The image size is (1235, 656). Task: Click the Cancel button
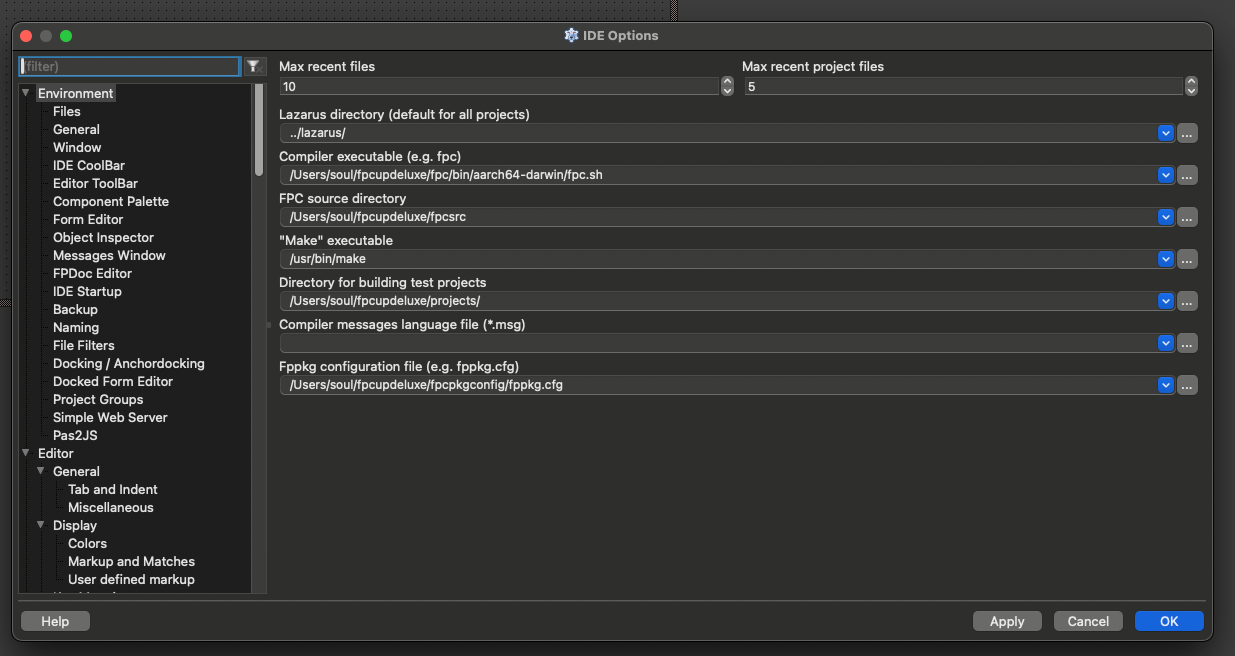1088,621
